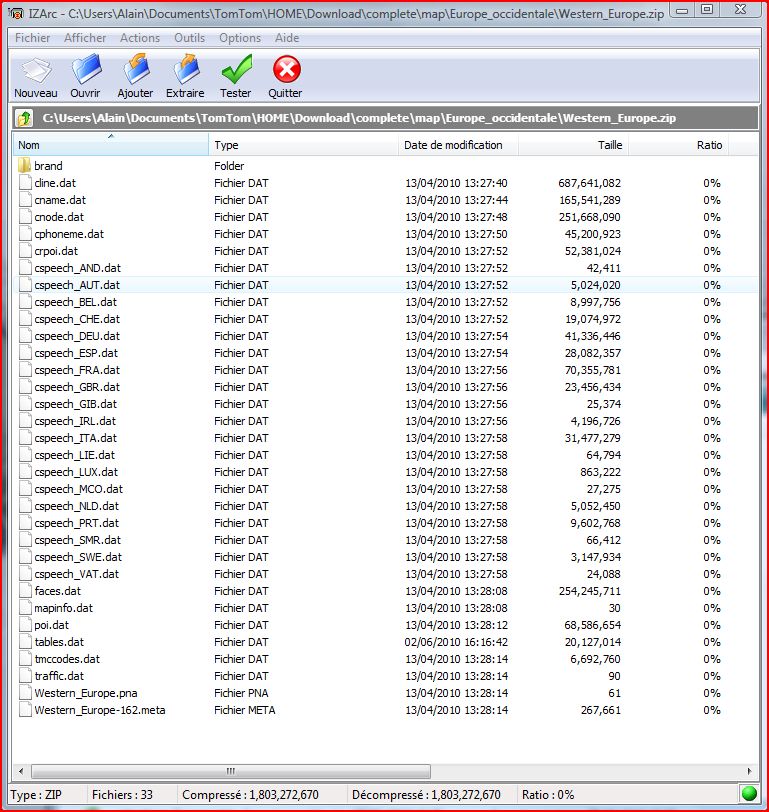The height and width of the screenshot is (812, 769).
Task: Open an archive with the Ouvrir icon
Action: pos(86,70)
